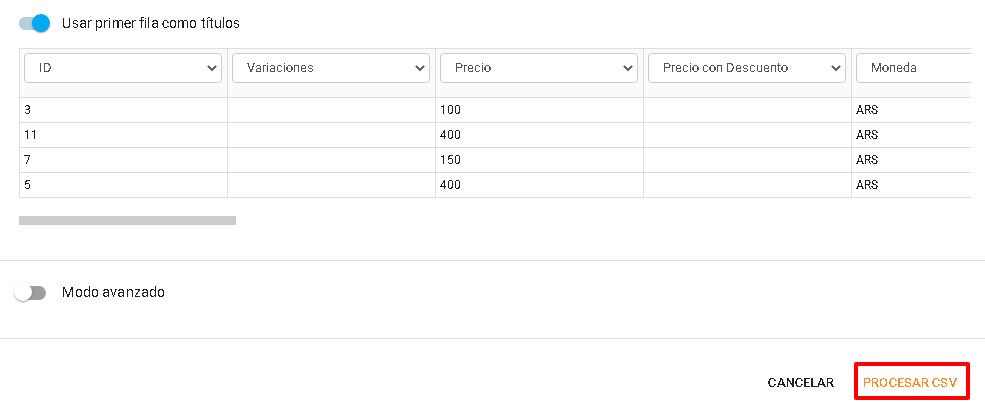Select the cell with ID 11
The width and height of the screenshot is (985, 403).
coord(123,135)
